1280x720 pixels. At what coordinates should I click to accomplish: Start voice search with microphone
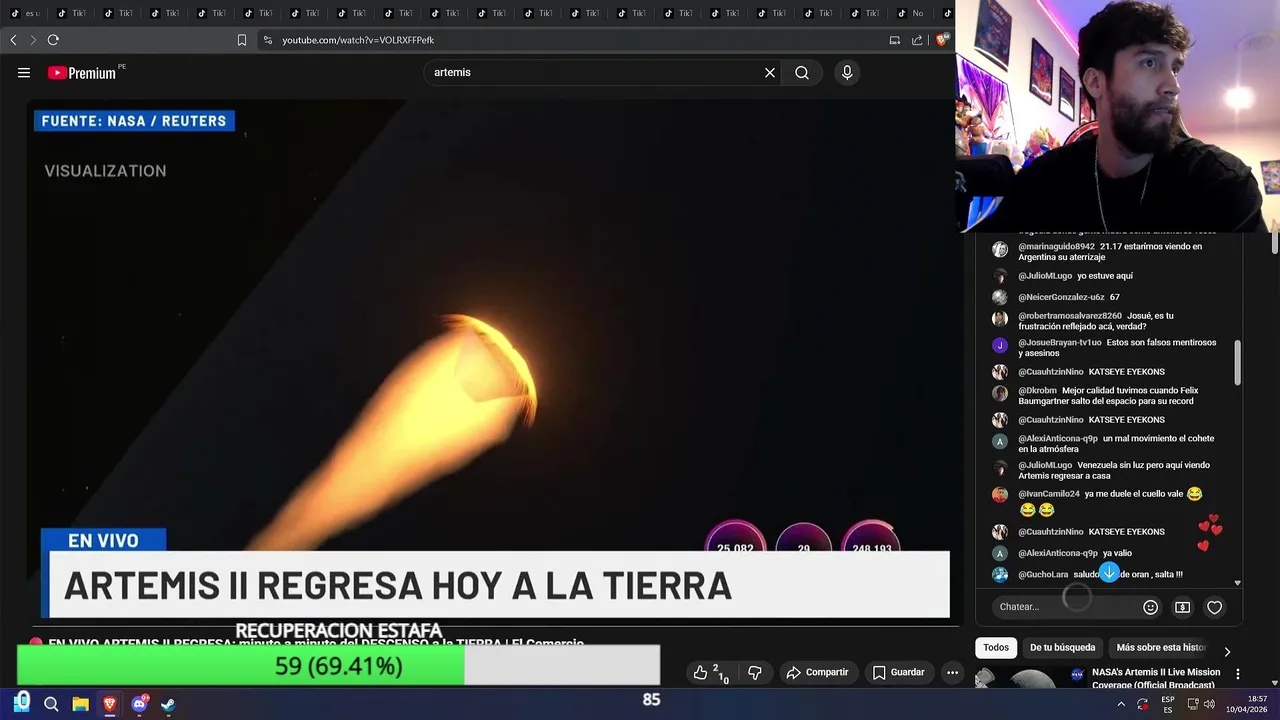tap(847, 72)
